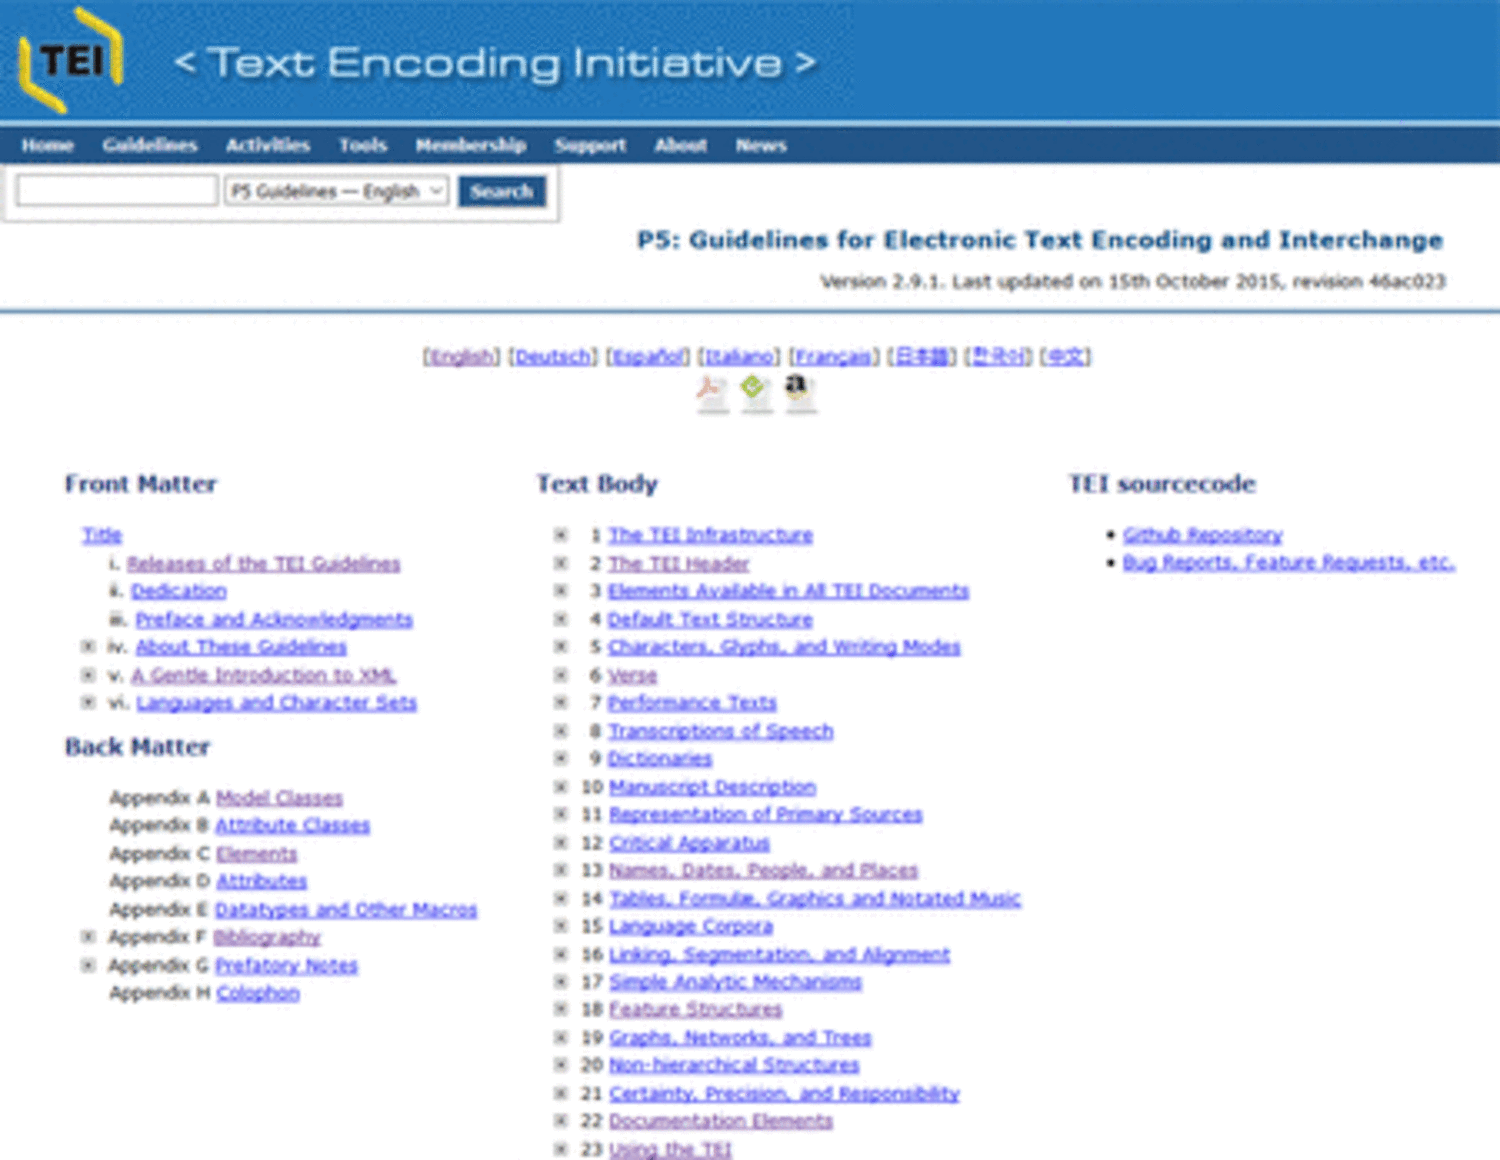Open Transcriptions of Speech chapter

(x=721, y=731)
